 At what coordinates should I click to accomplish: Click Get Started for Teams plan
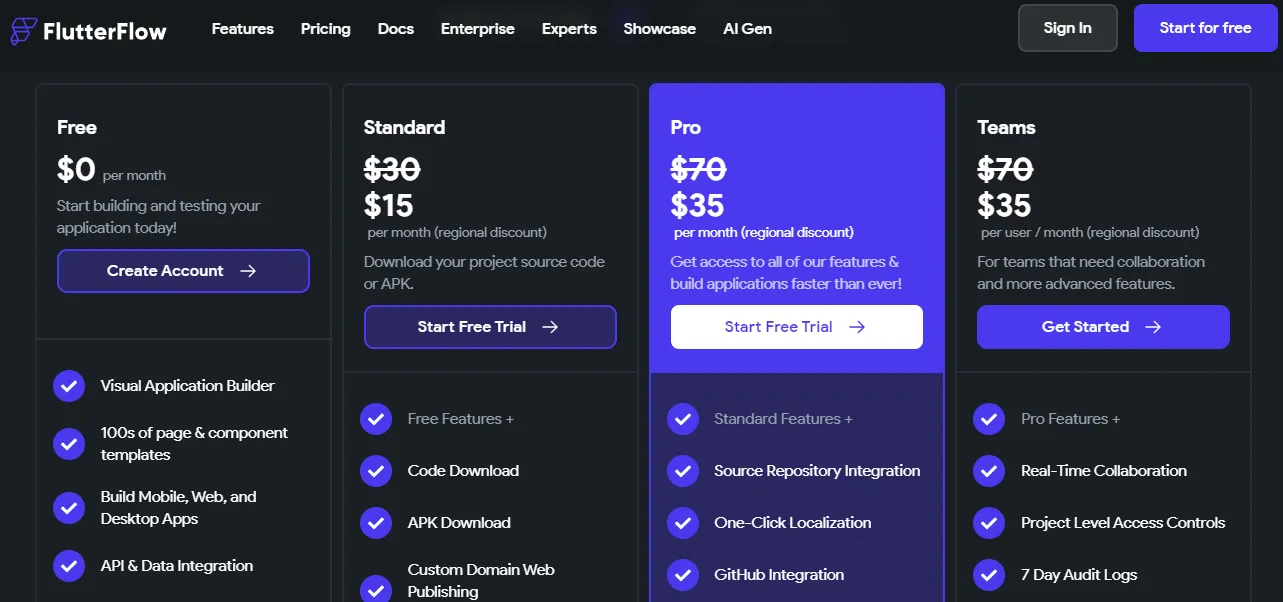pos(1102,327)
